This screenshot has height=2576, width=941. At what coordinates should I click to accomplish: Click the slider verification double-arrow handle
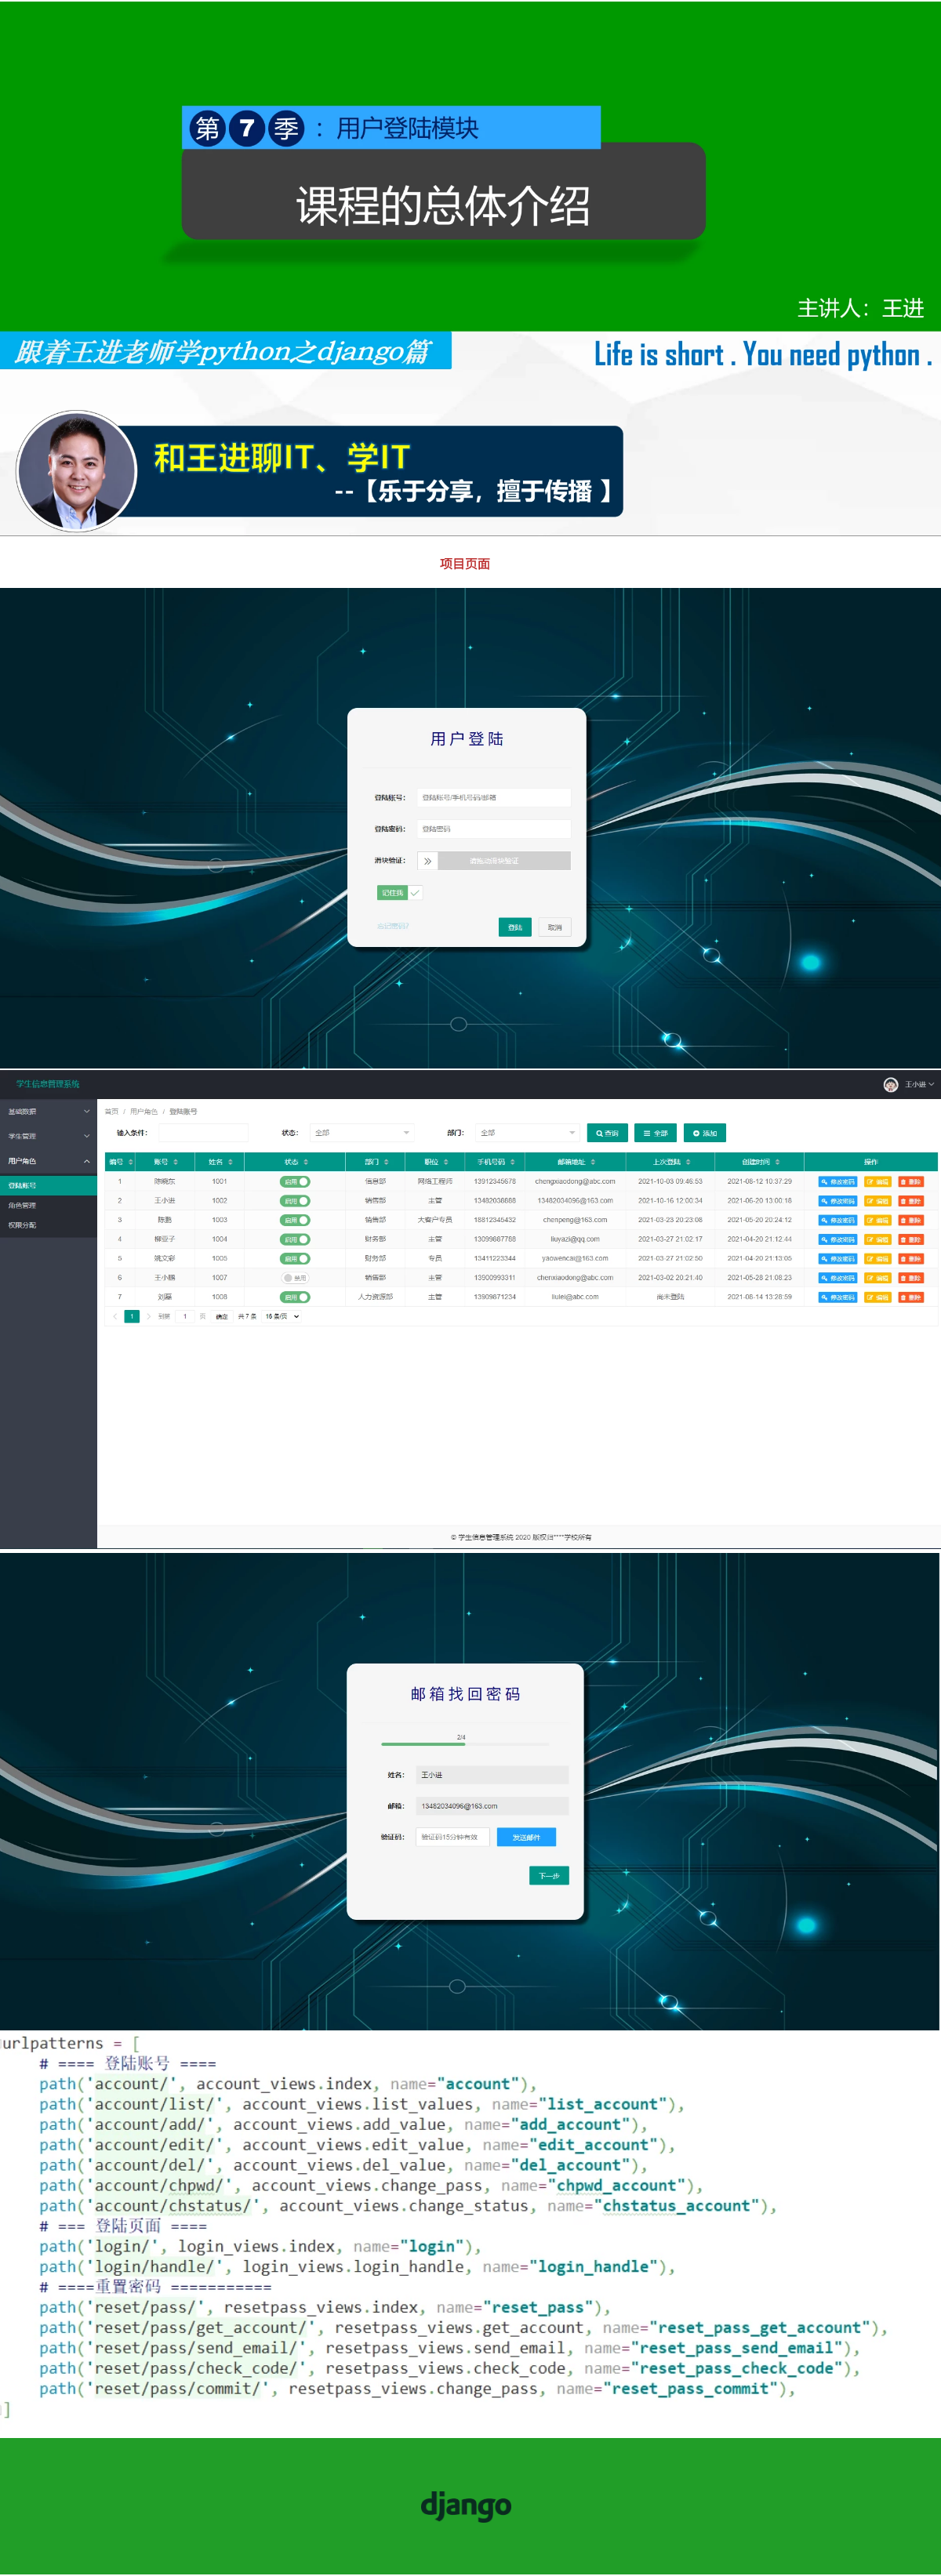coord(427,860)
